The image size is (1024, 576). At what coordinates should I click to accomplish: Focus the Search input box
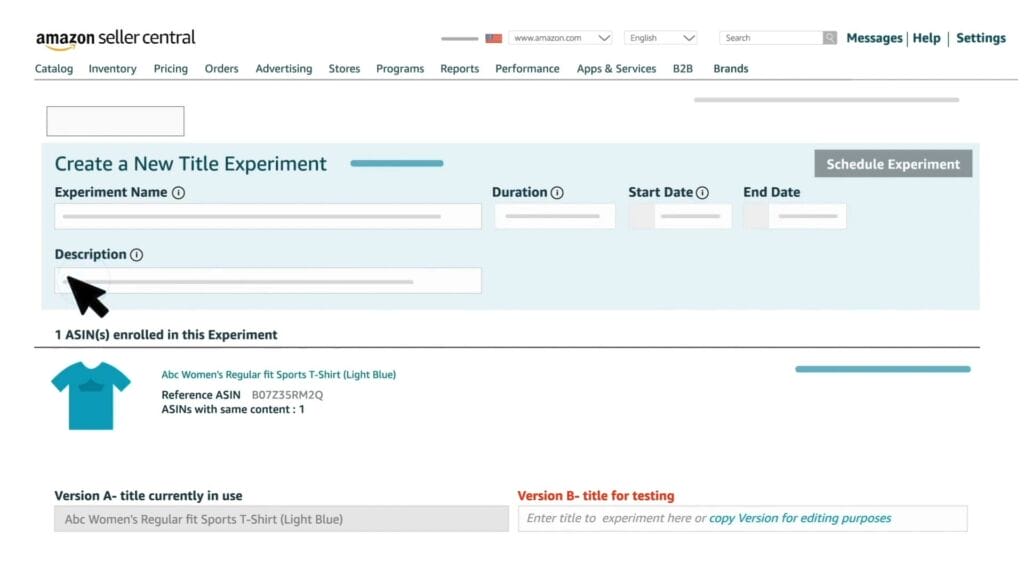(771, 38)
